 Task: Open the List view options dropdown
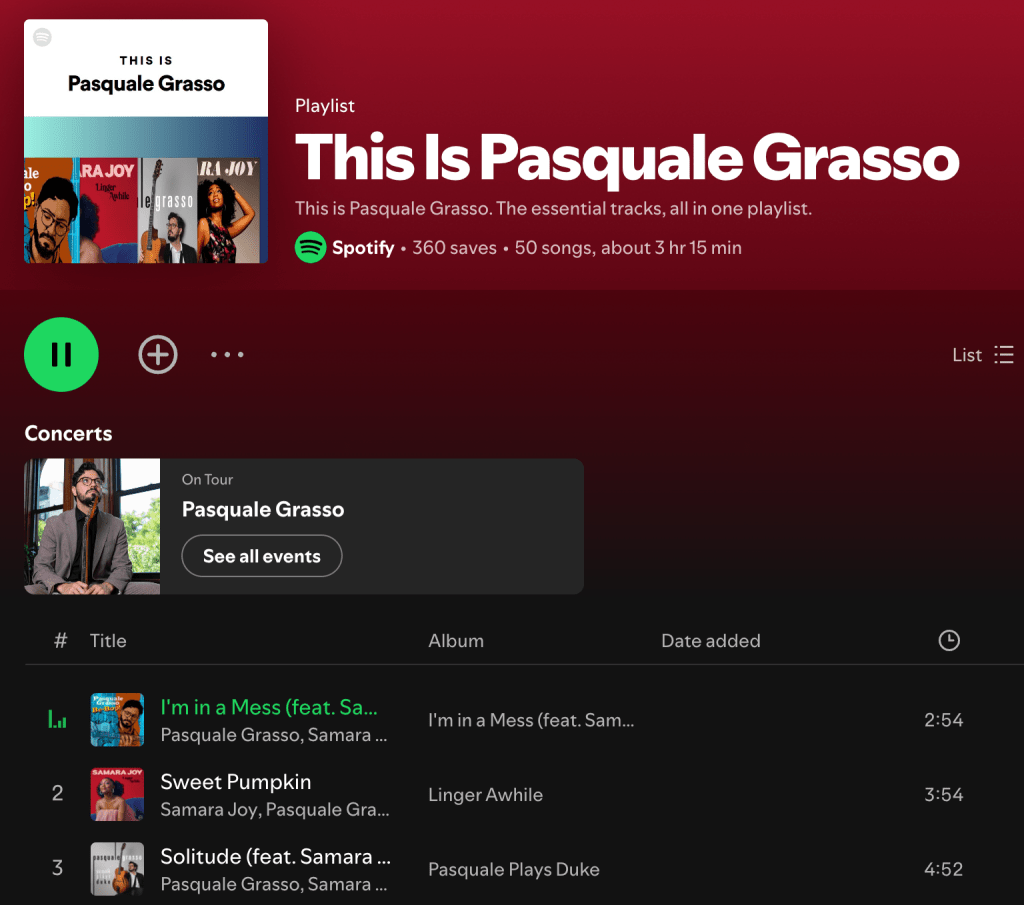click(982, 355)
